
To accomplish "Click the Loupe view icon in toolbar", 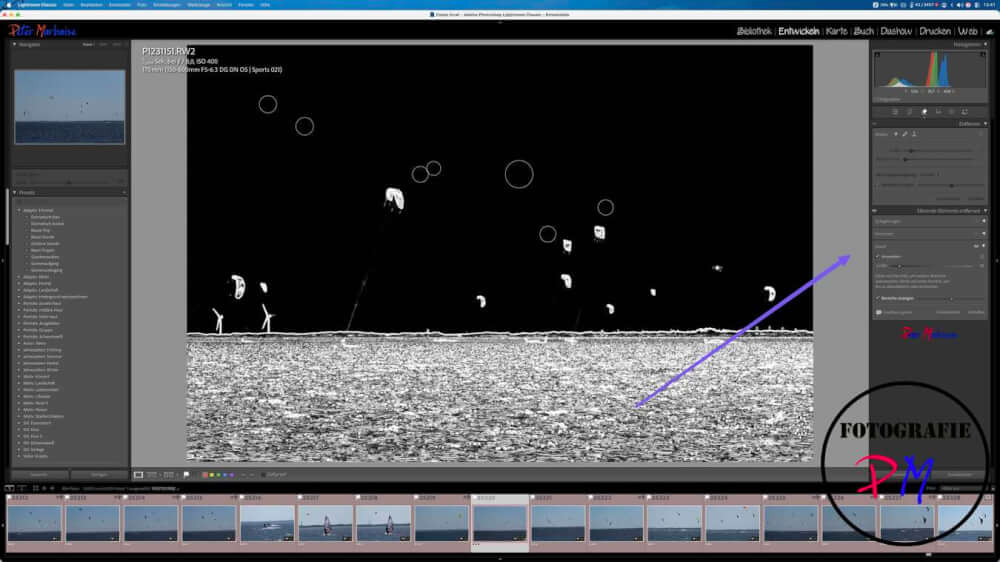I will click(x=138, y=475).
